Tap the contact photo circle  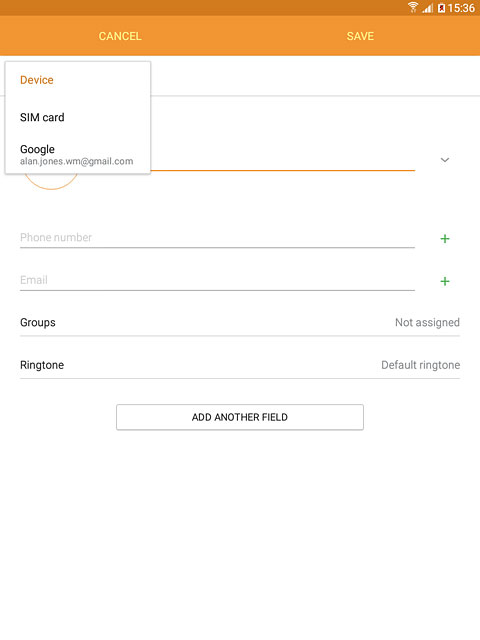pos(51,182)
